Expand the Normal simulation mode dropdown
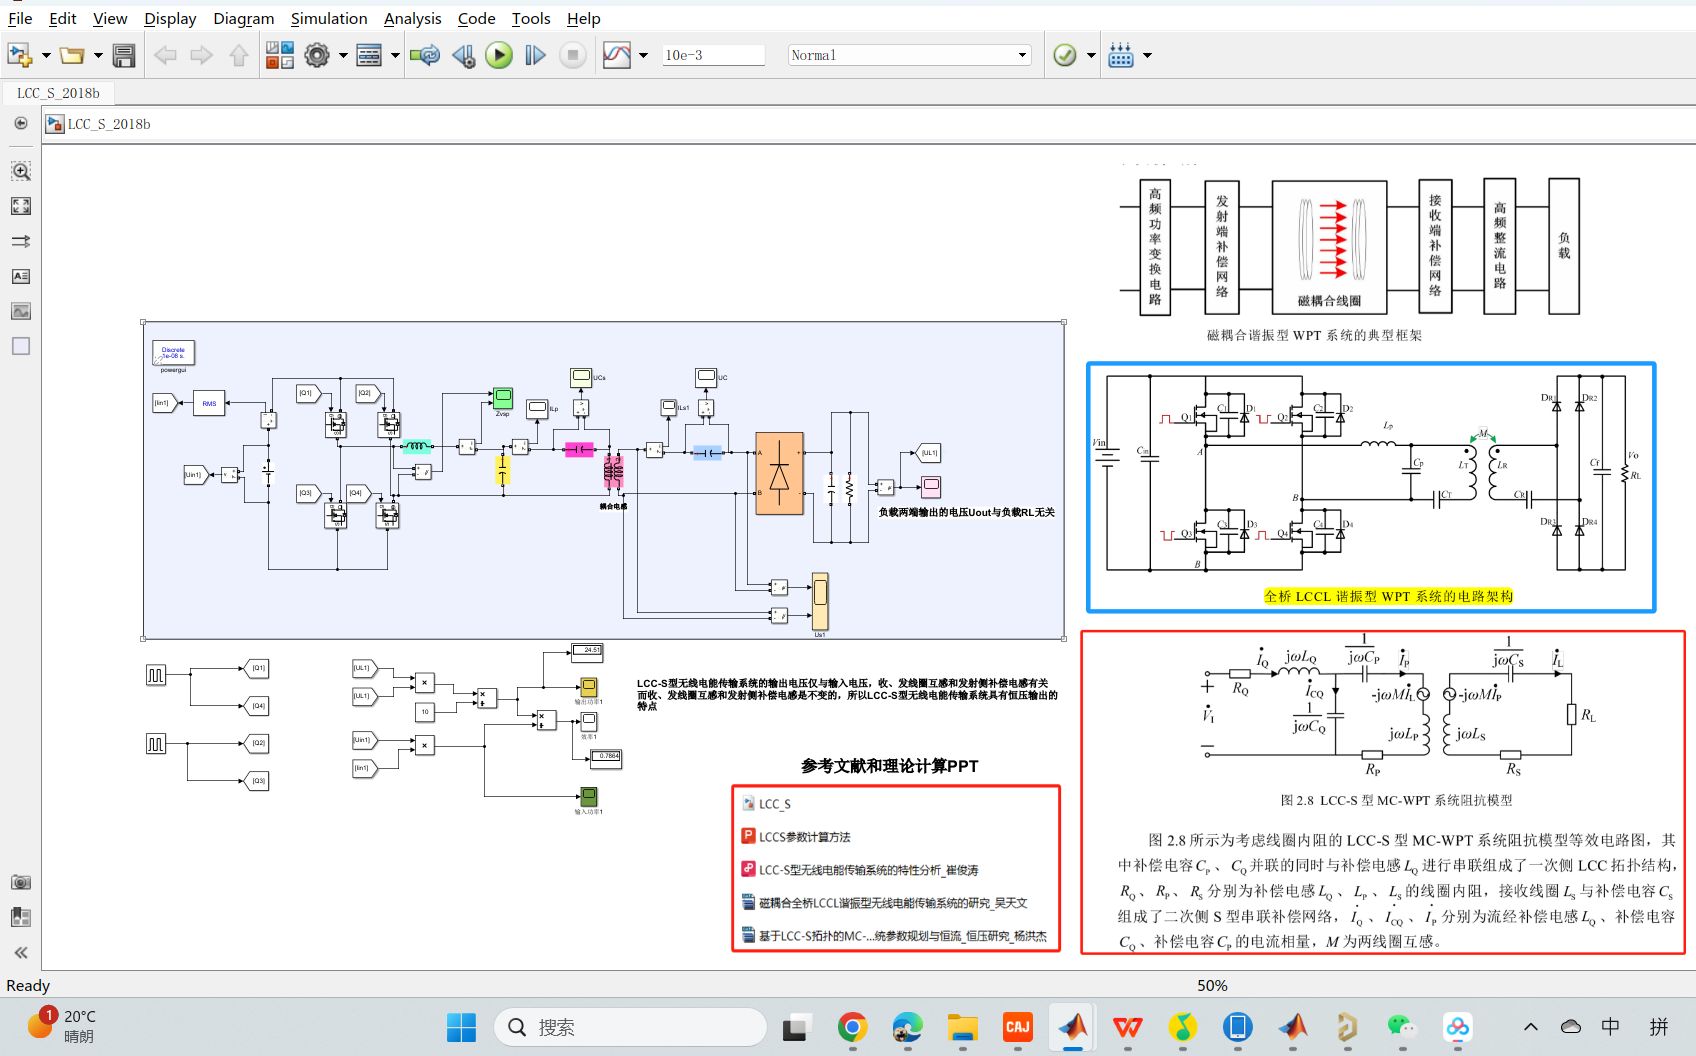The image size is (1696, 1056). (1022, 55)
